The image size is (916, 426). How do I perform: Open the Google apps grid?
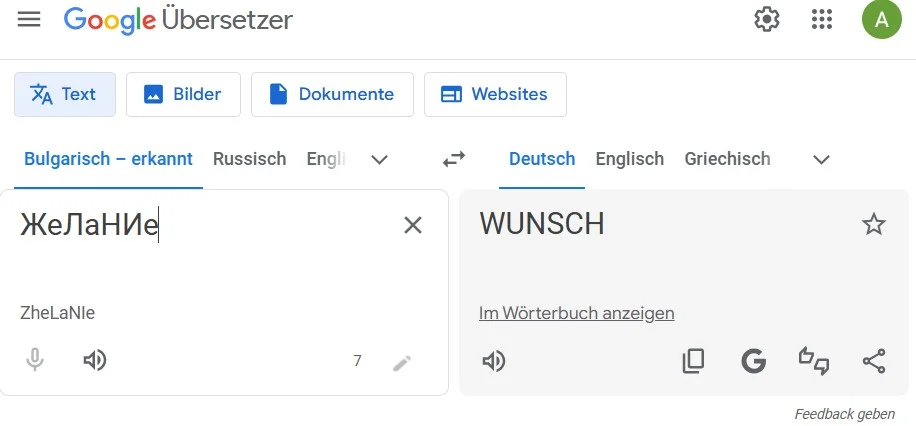pyautogui.click(x=822, y=19)
